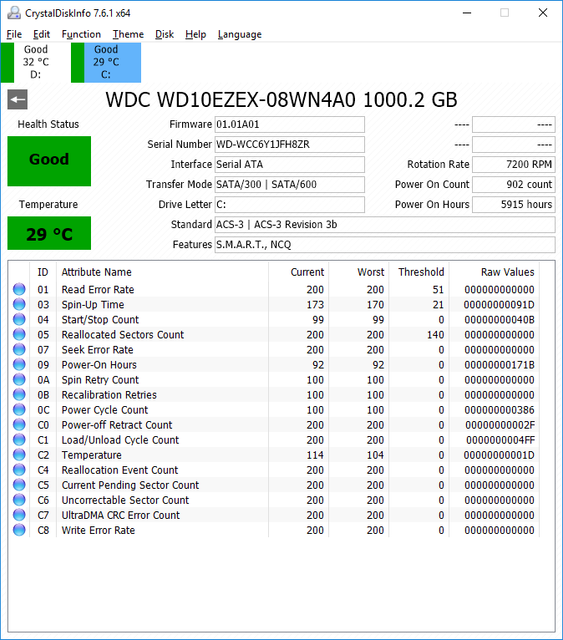
Task: Click the CrystalDiskInfo app icon in title bar
Action: click(14, 13)
